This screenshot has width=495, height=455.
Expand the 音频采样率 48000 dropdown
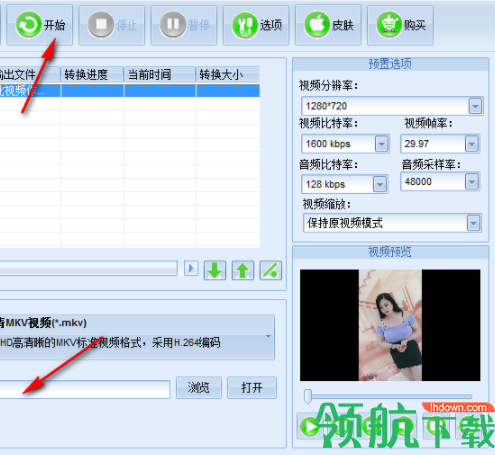point(472,182)
